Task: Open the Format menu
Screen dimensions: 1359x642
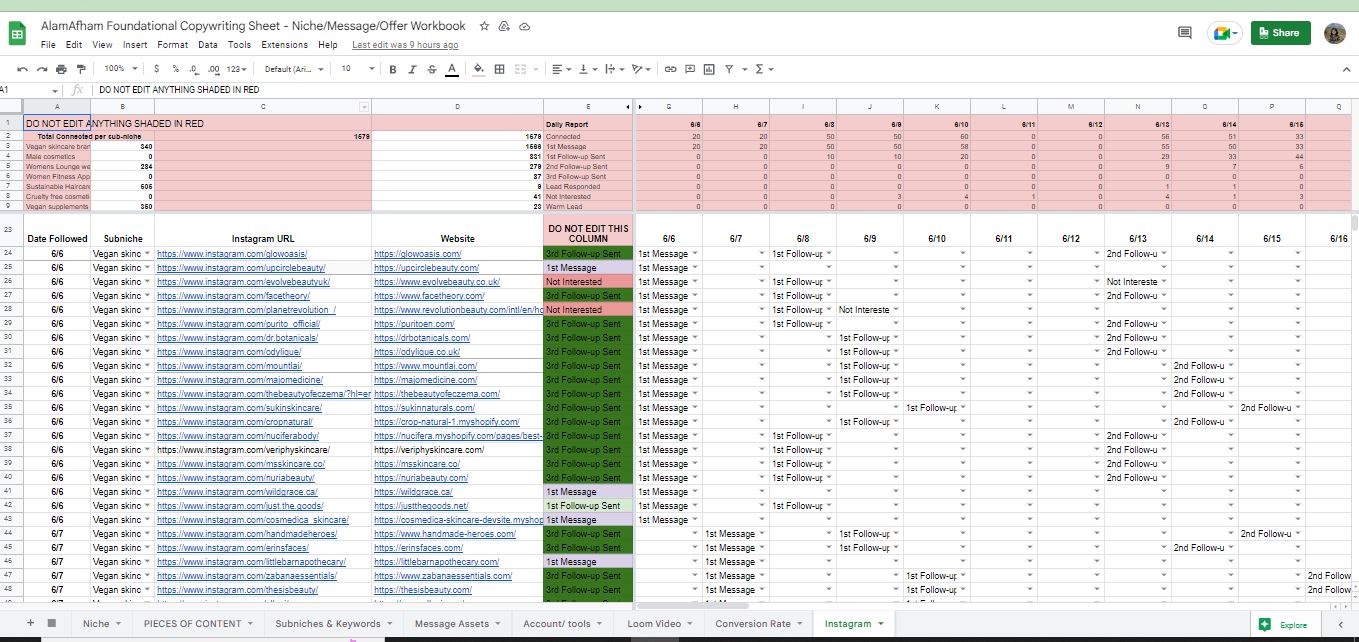Action: coord(172,45)
